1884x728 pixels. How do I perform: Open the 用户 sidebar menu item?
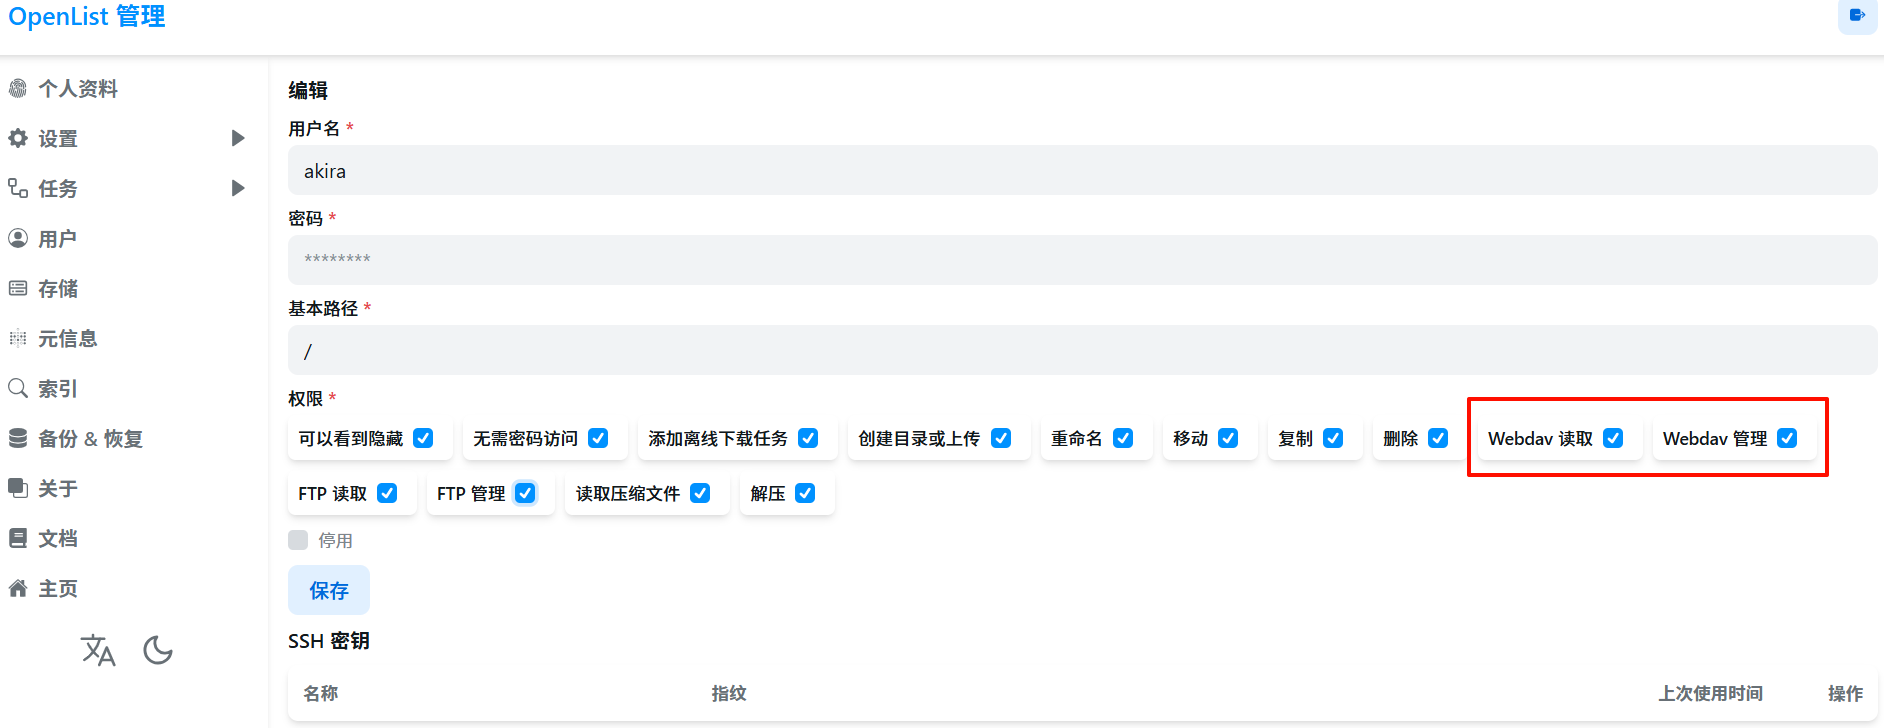[x=57, y=239]
